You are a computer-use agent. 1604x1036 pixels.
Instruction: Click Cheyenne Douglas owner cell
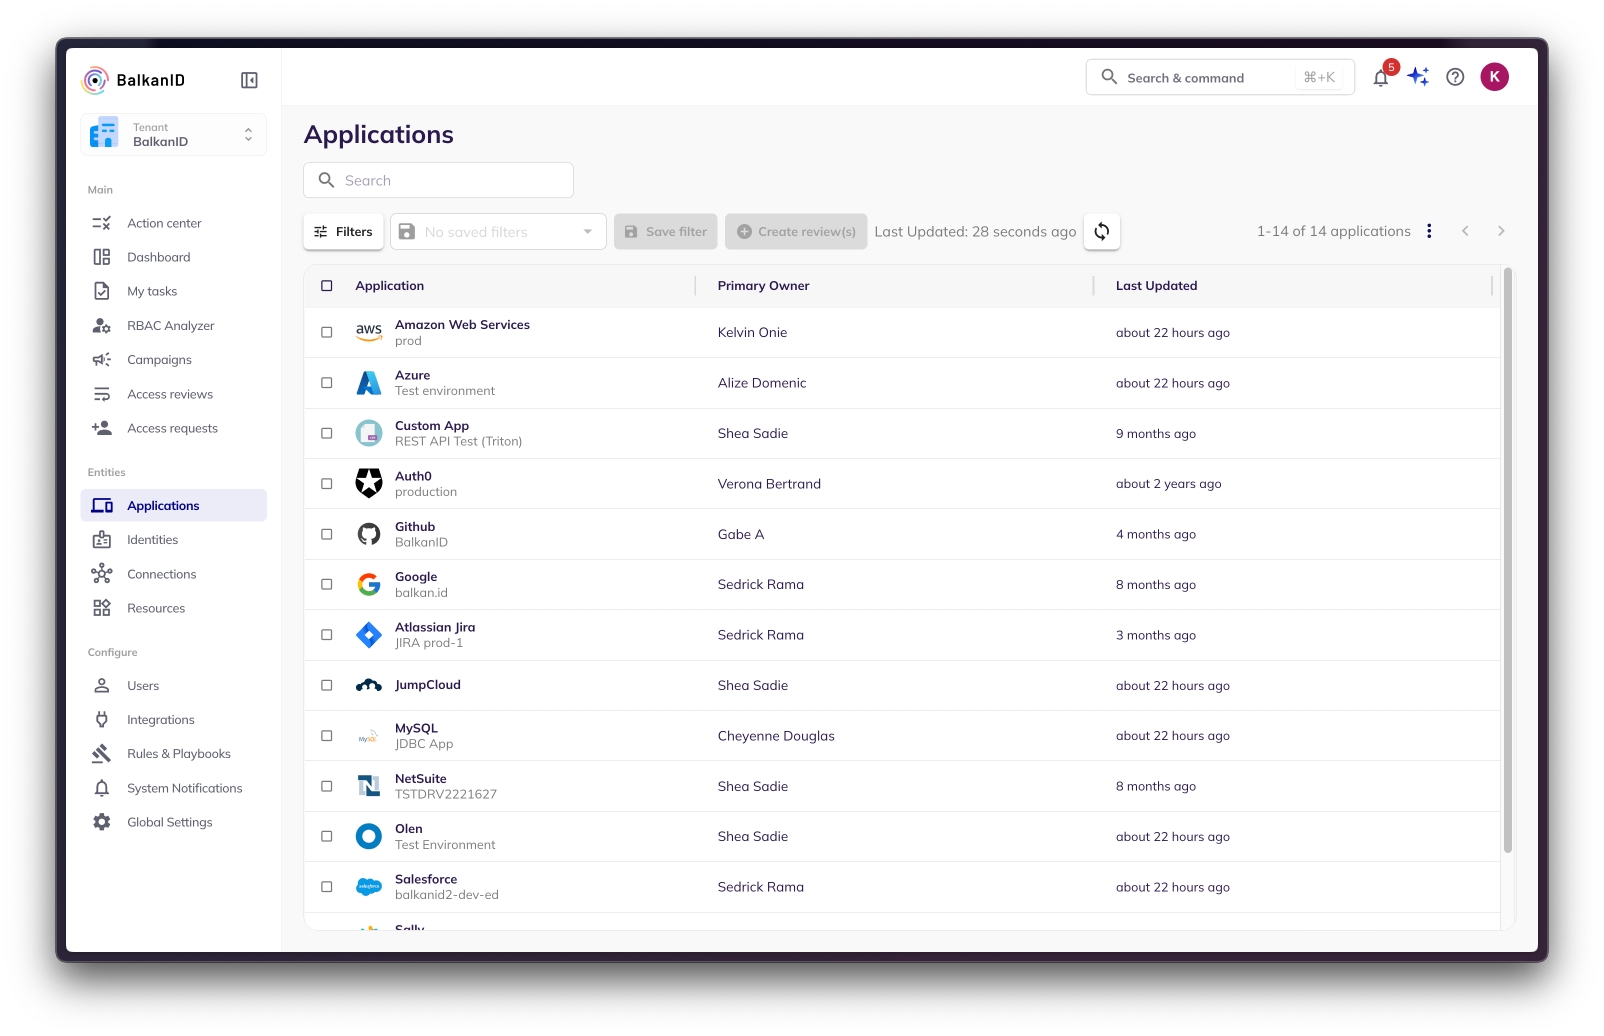tap(776, 736)
